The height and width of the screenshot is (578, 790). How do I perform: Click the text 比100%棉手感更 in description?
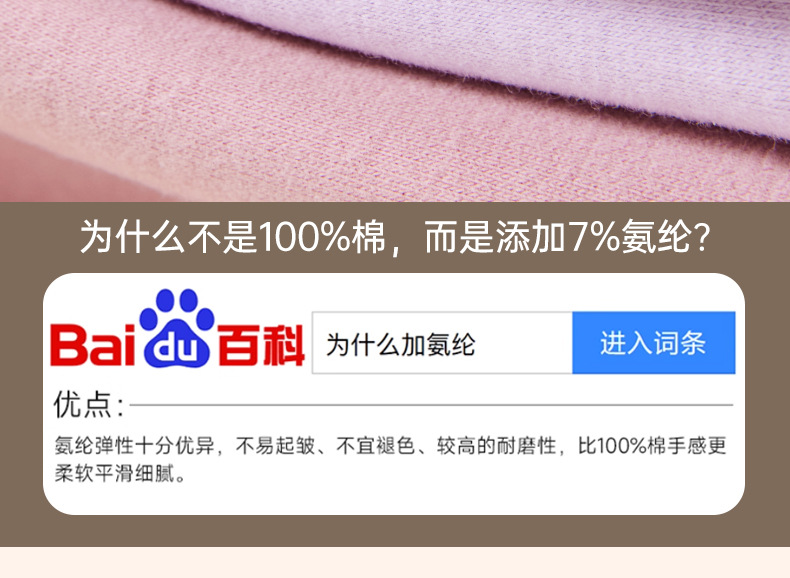click(x=652, y=446)
